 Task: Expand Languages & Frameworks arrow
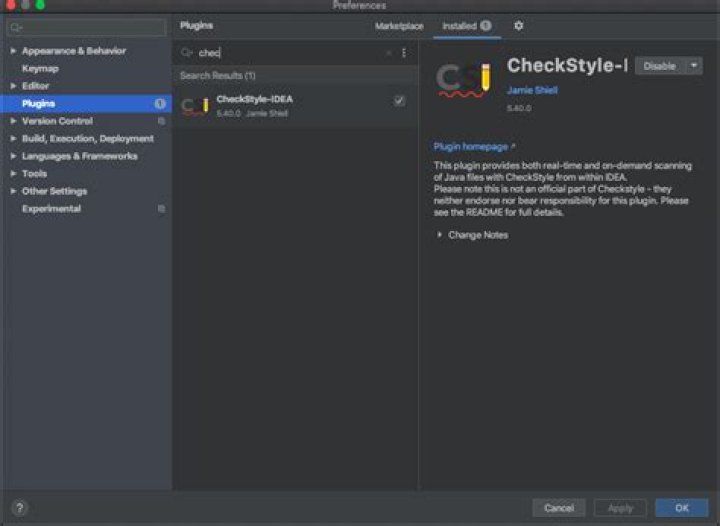pyautogui.click(x=13, y=156)
